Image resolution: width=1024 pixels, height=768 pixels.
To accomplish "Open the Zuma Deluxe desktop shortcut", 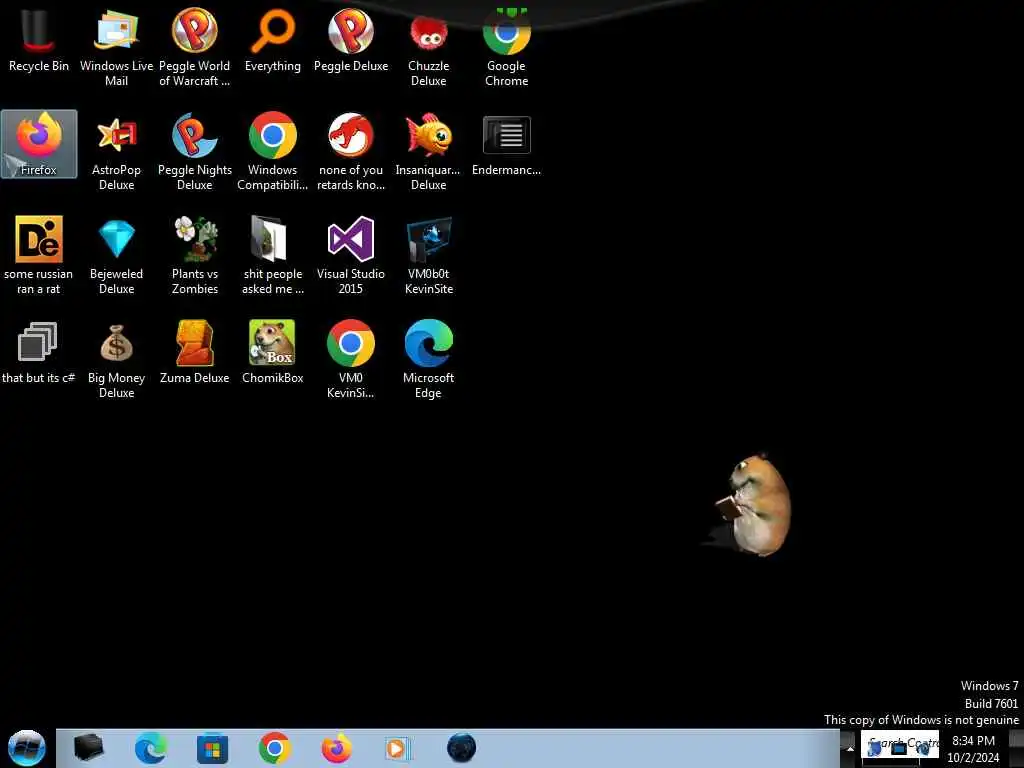I will pos(195,351).
